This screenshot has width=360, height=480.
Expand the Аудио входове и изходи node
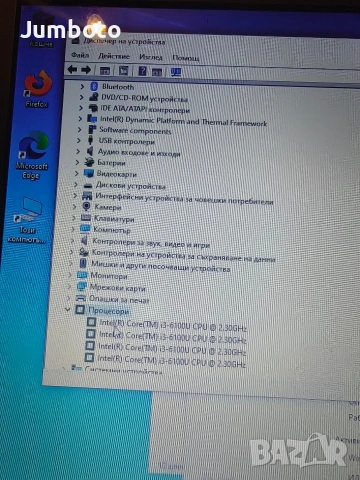[x=78, y=151]
